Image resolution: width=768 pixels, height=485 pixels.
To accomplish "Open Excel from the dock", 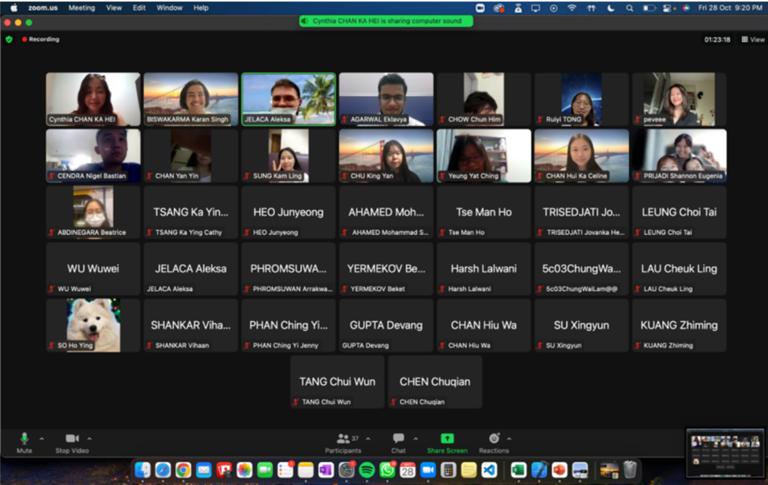I will (x=518, y=470).
